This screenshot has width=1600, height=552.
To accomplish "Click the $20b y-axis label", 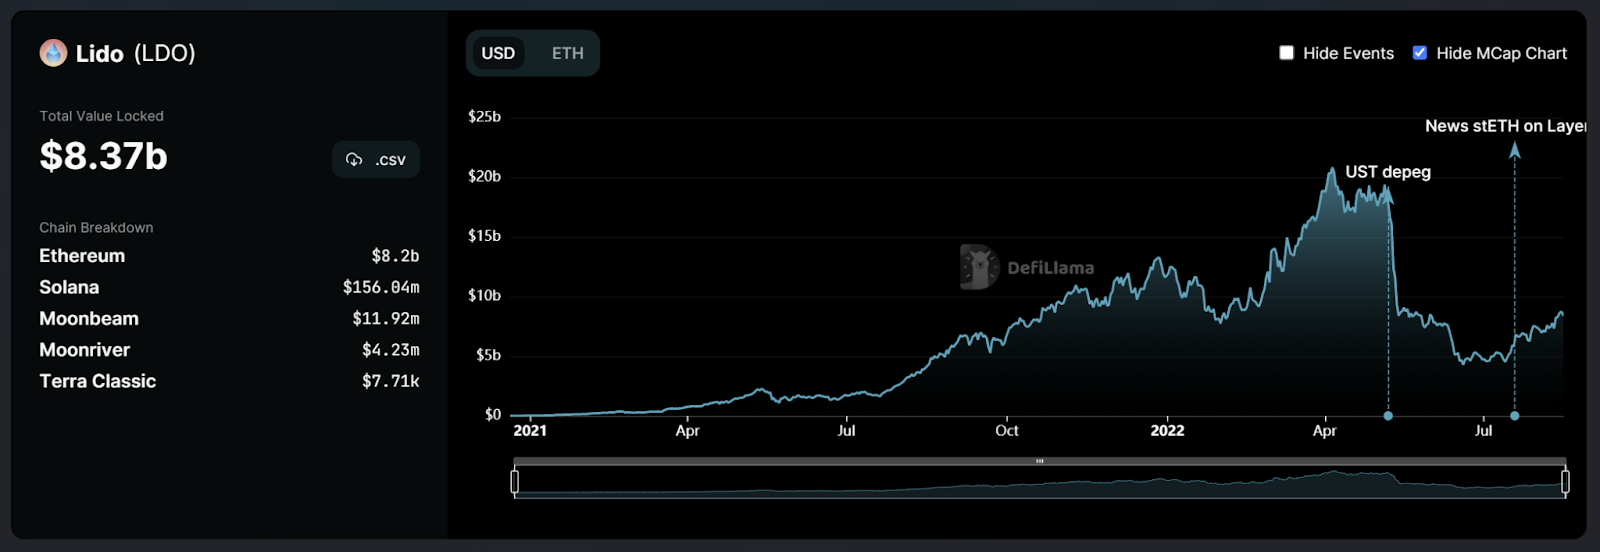I will (x=484, y=176).
